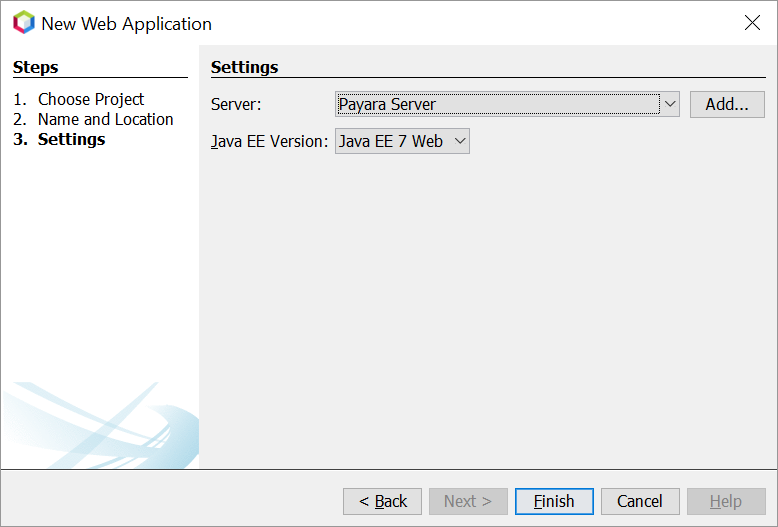Screen dimensions: 778x527
Task: Select the Choose Project step in Steps list
Action: pyautogui.click(x=90, y=99)
